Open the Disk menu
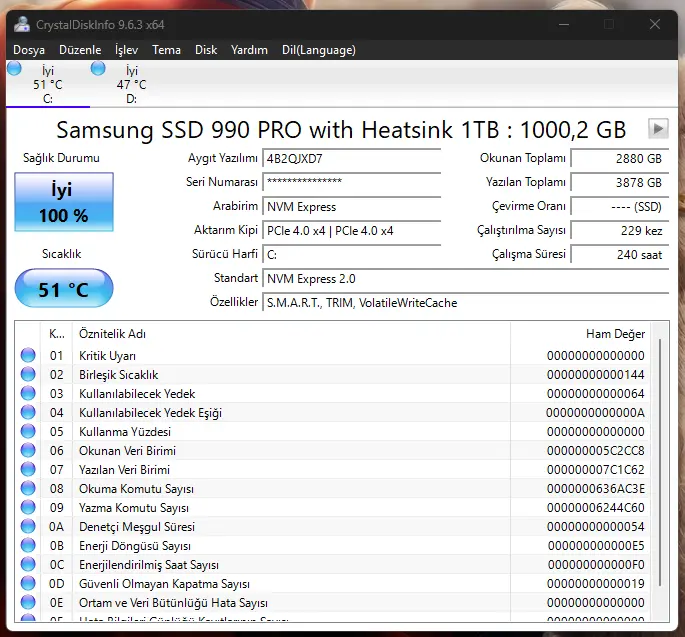 (x=206, y=50)
